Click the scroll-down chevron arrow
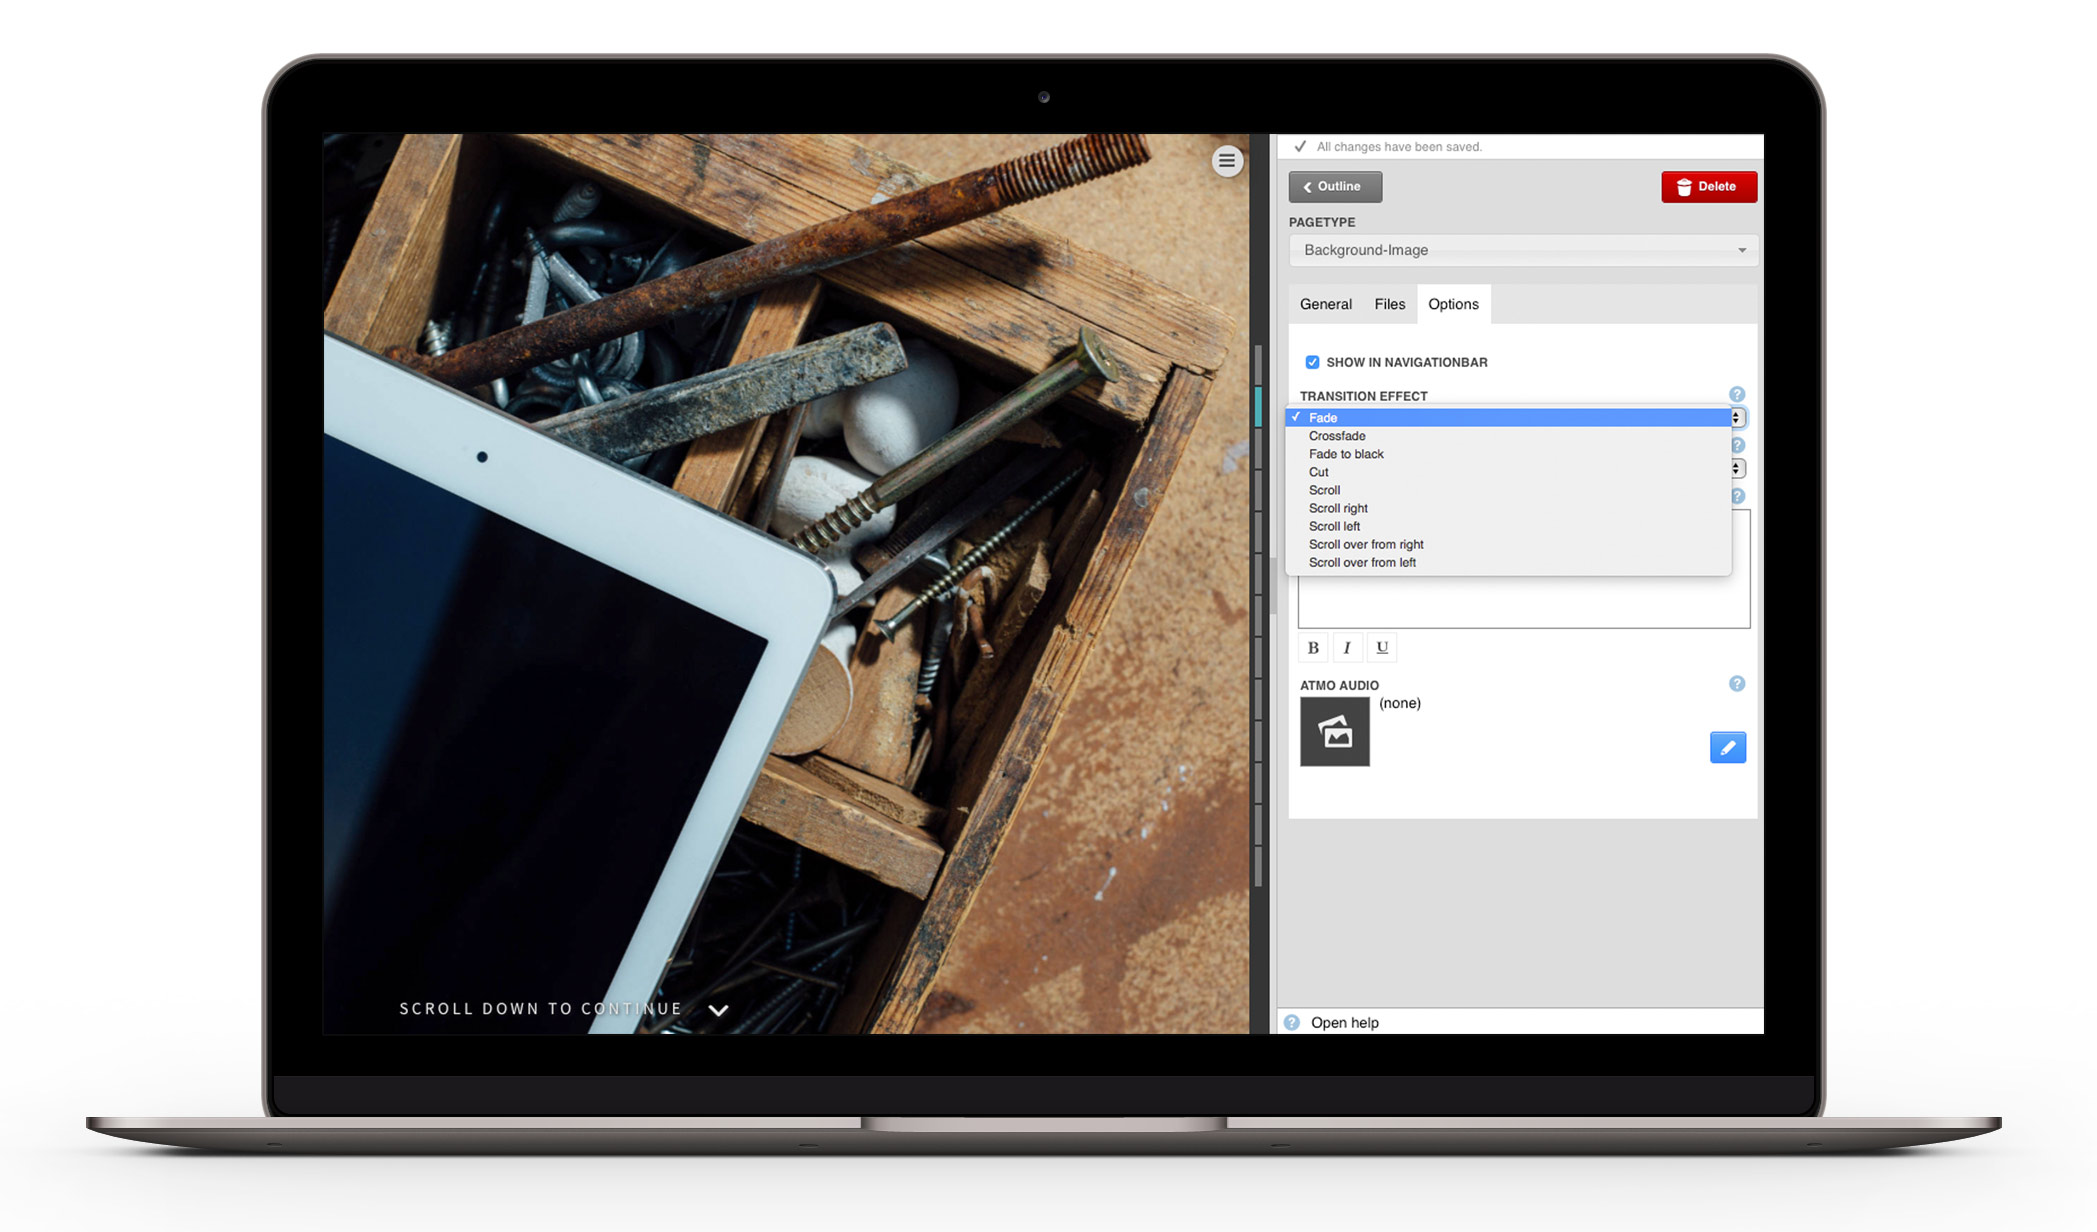Viewport: 2097px width, 1232px height. coord(718,1010)
